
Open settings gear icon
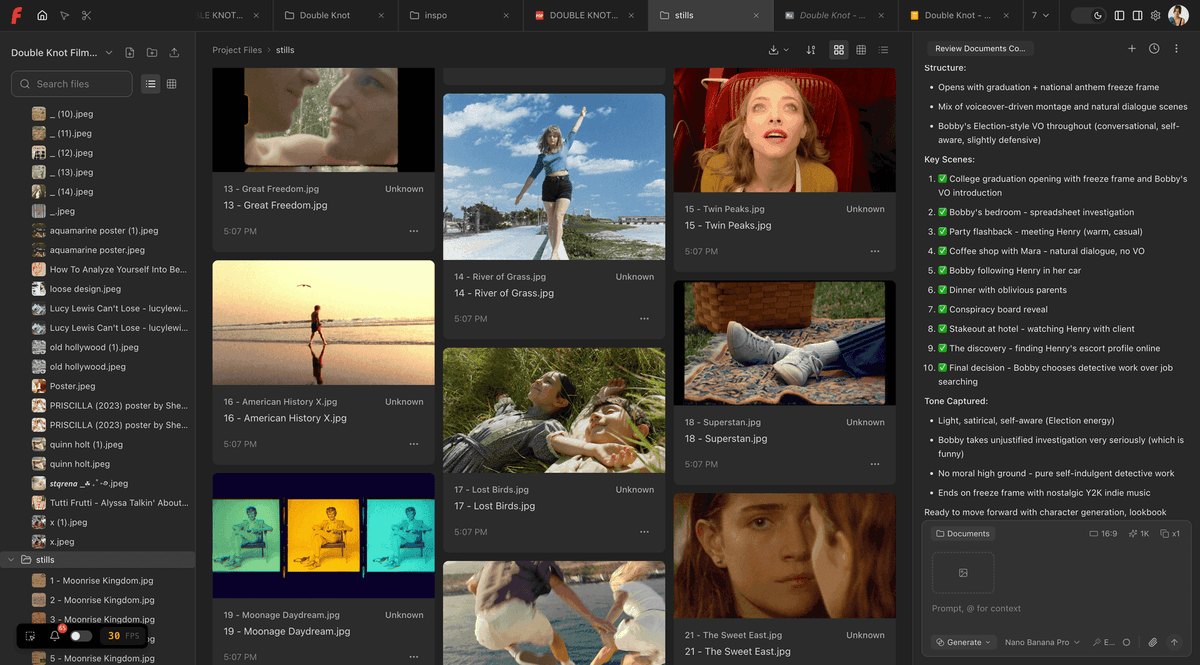(1156, 16)
